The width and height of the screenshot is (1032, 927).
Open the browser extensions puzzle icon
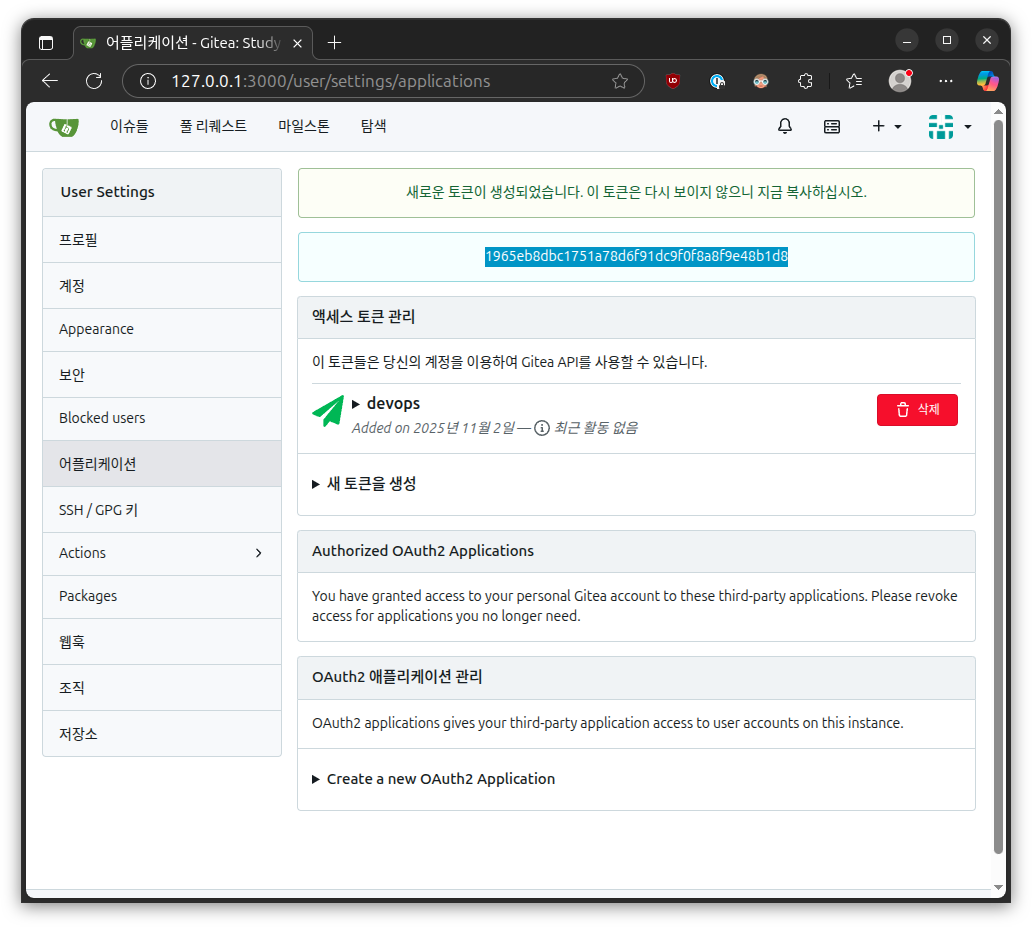point(805,81)
